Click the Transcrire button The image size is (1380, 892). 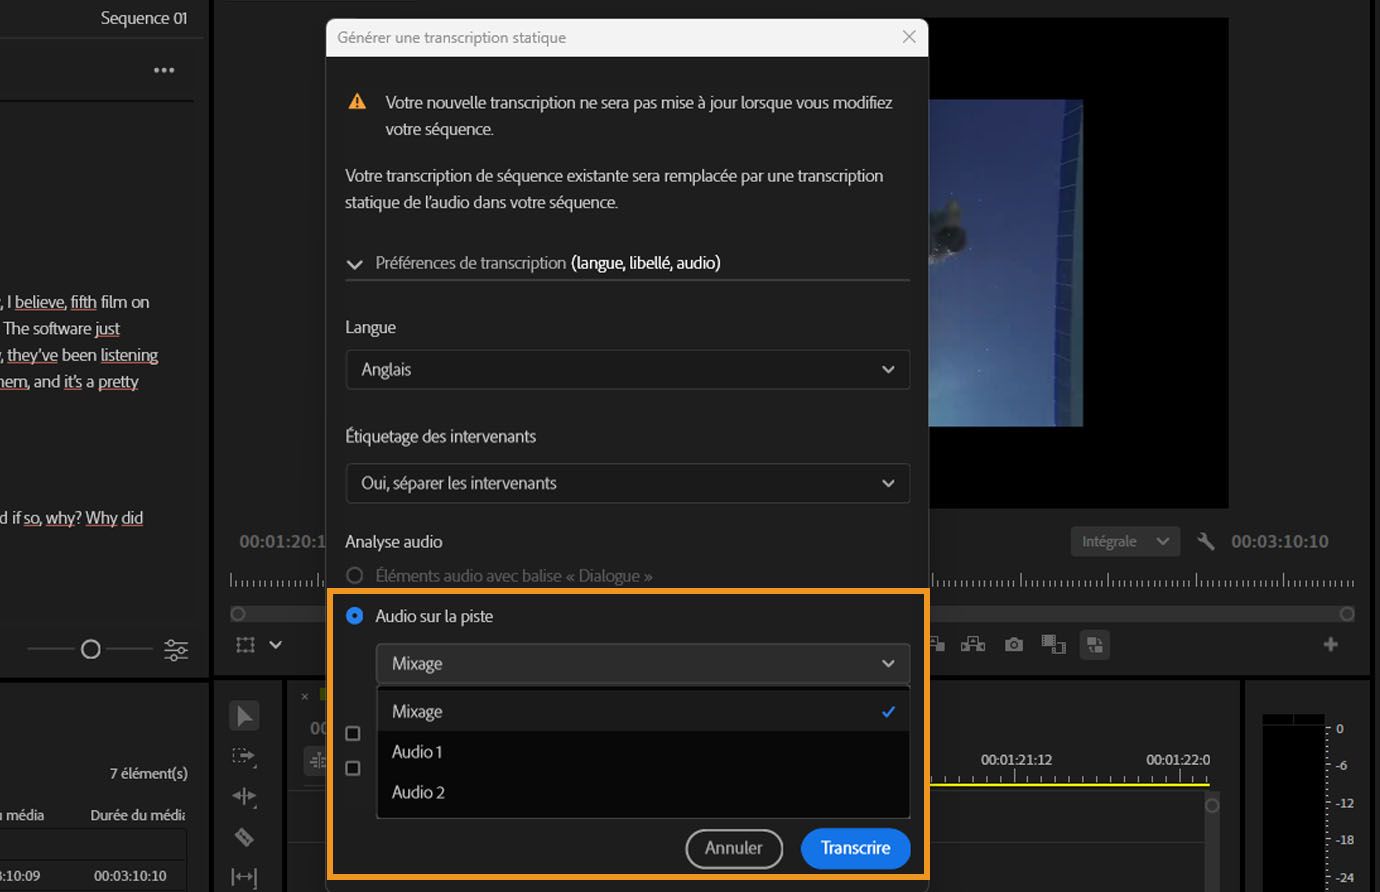click(855, 848)
